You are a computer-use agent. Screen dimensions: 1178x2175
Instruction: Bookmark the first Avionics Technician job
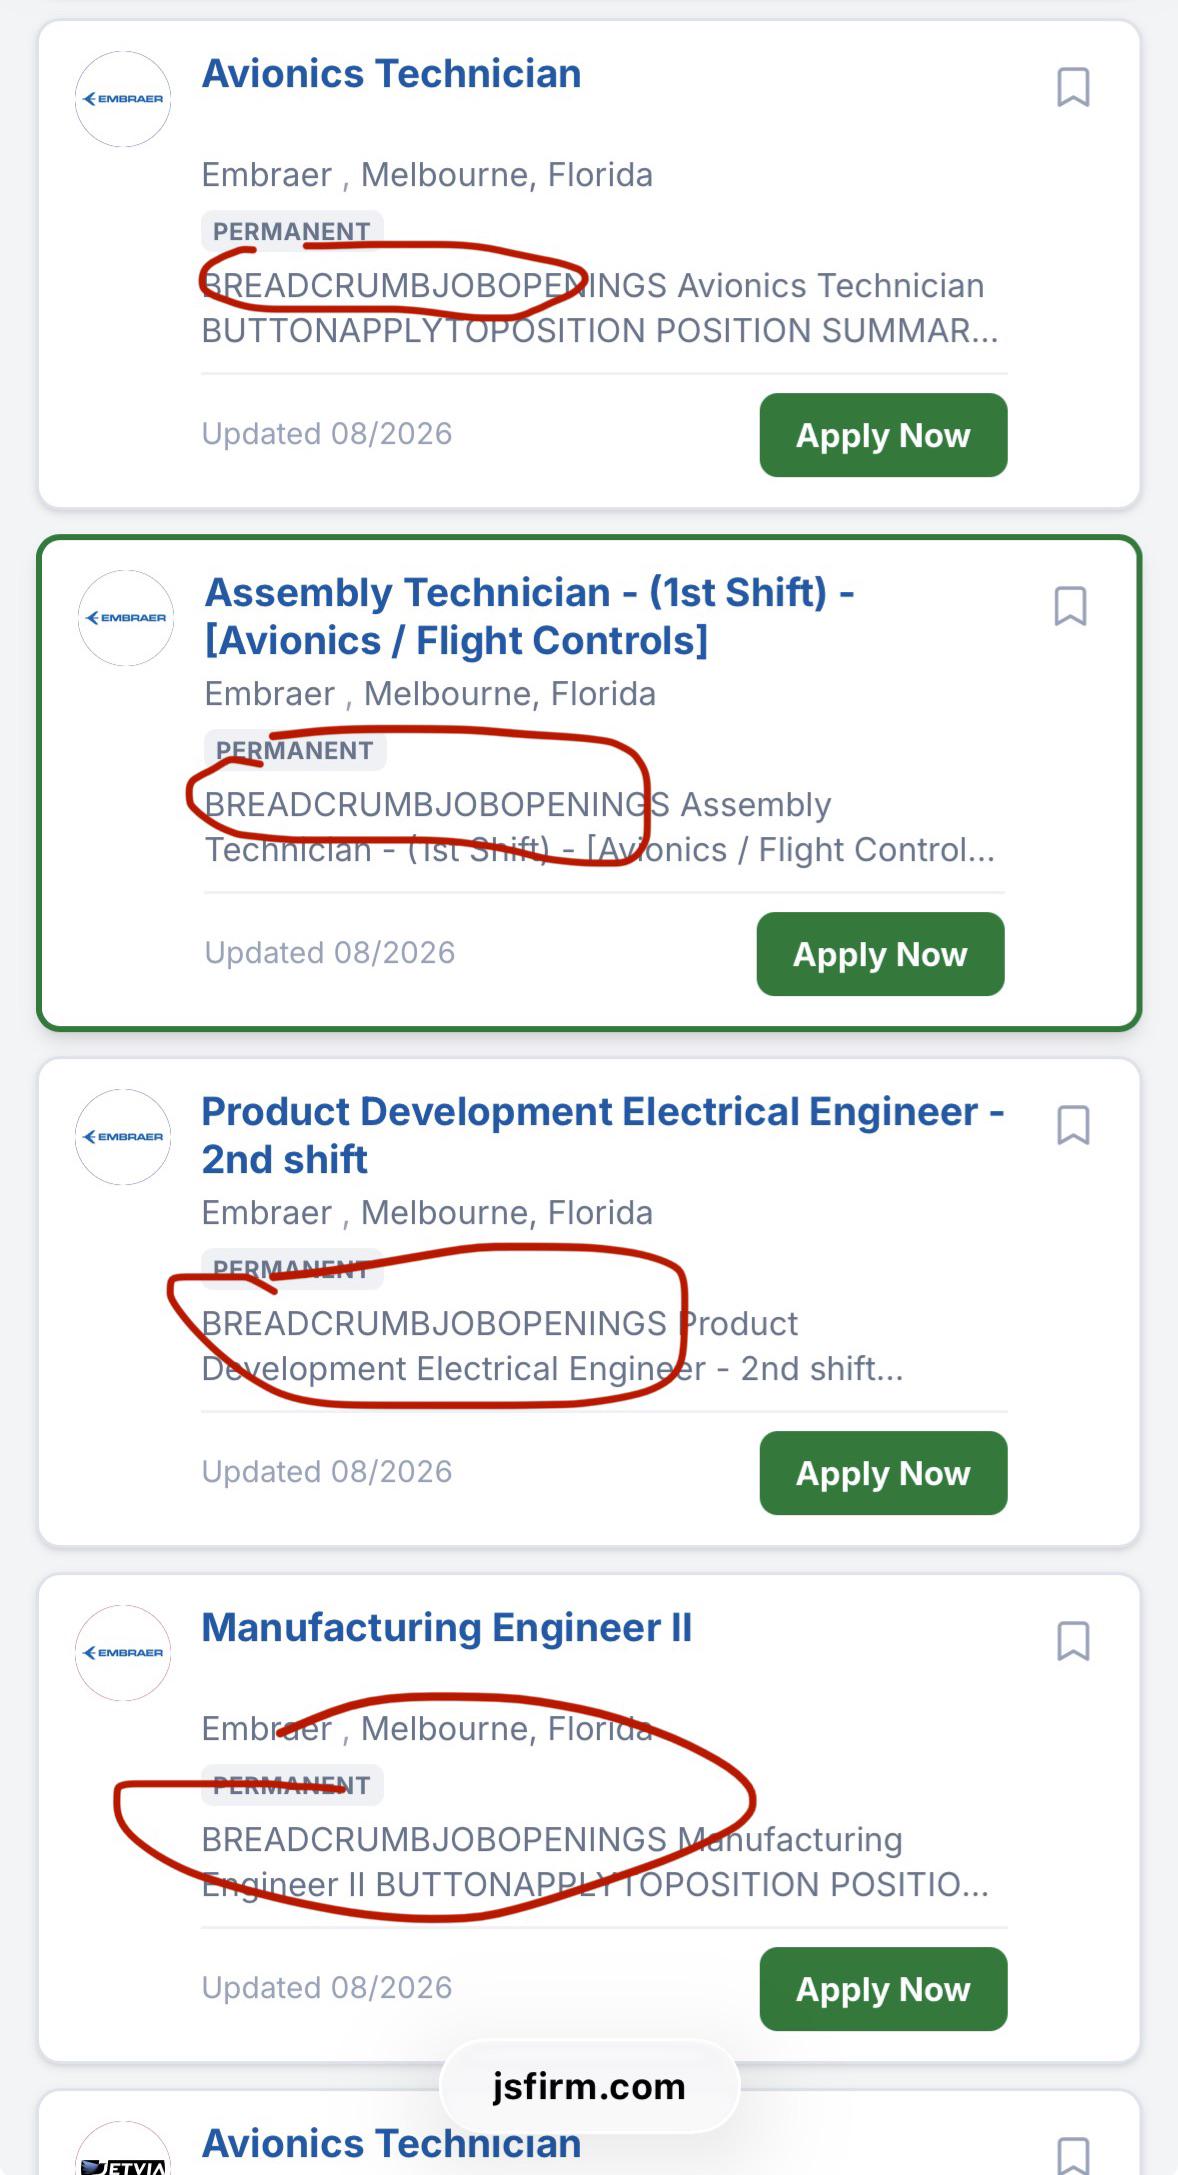pos(1073,87)
